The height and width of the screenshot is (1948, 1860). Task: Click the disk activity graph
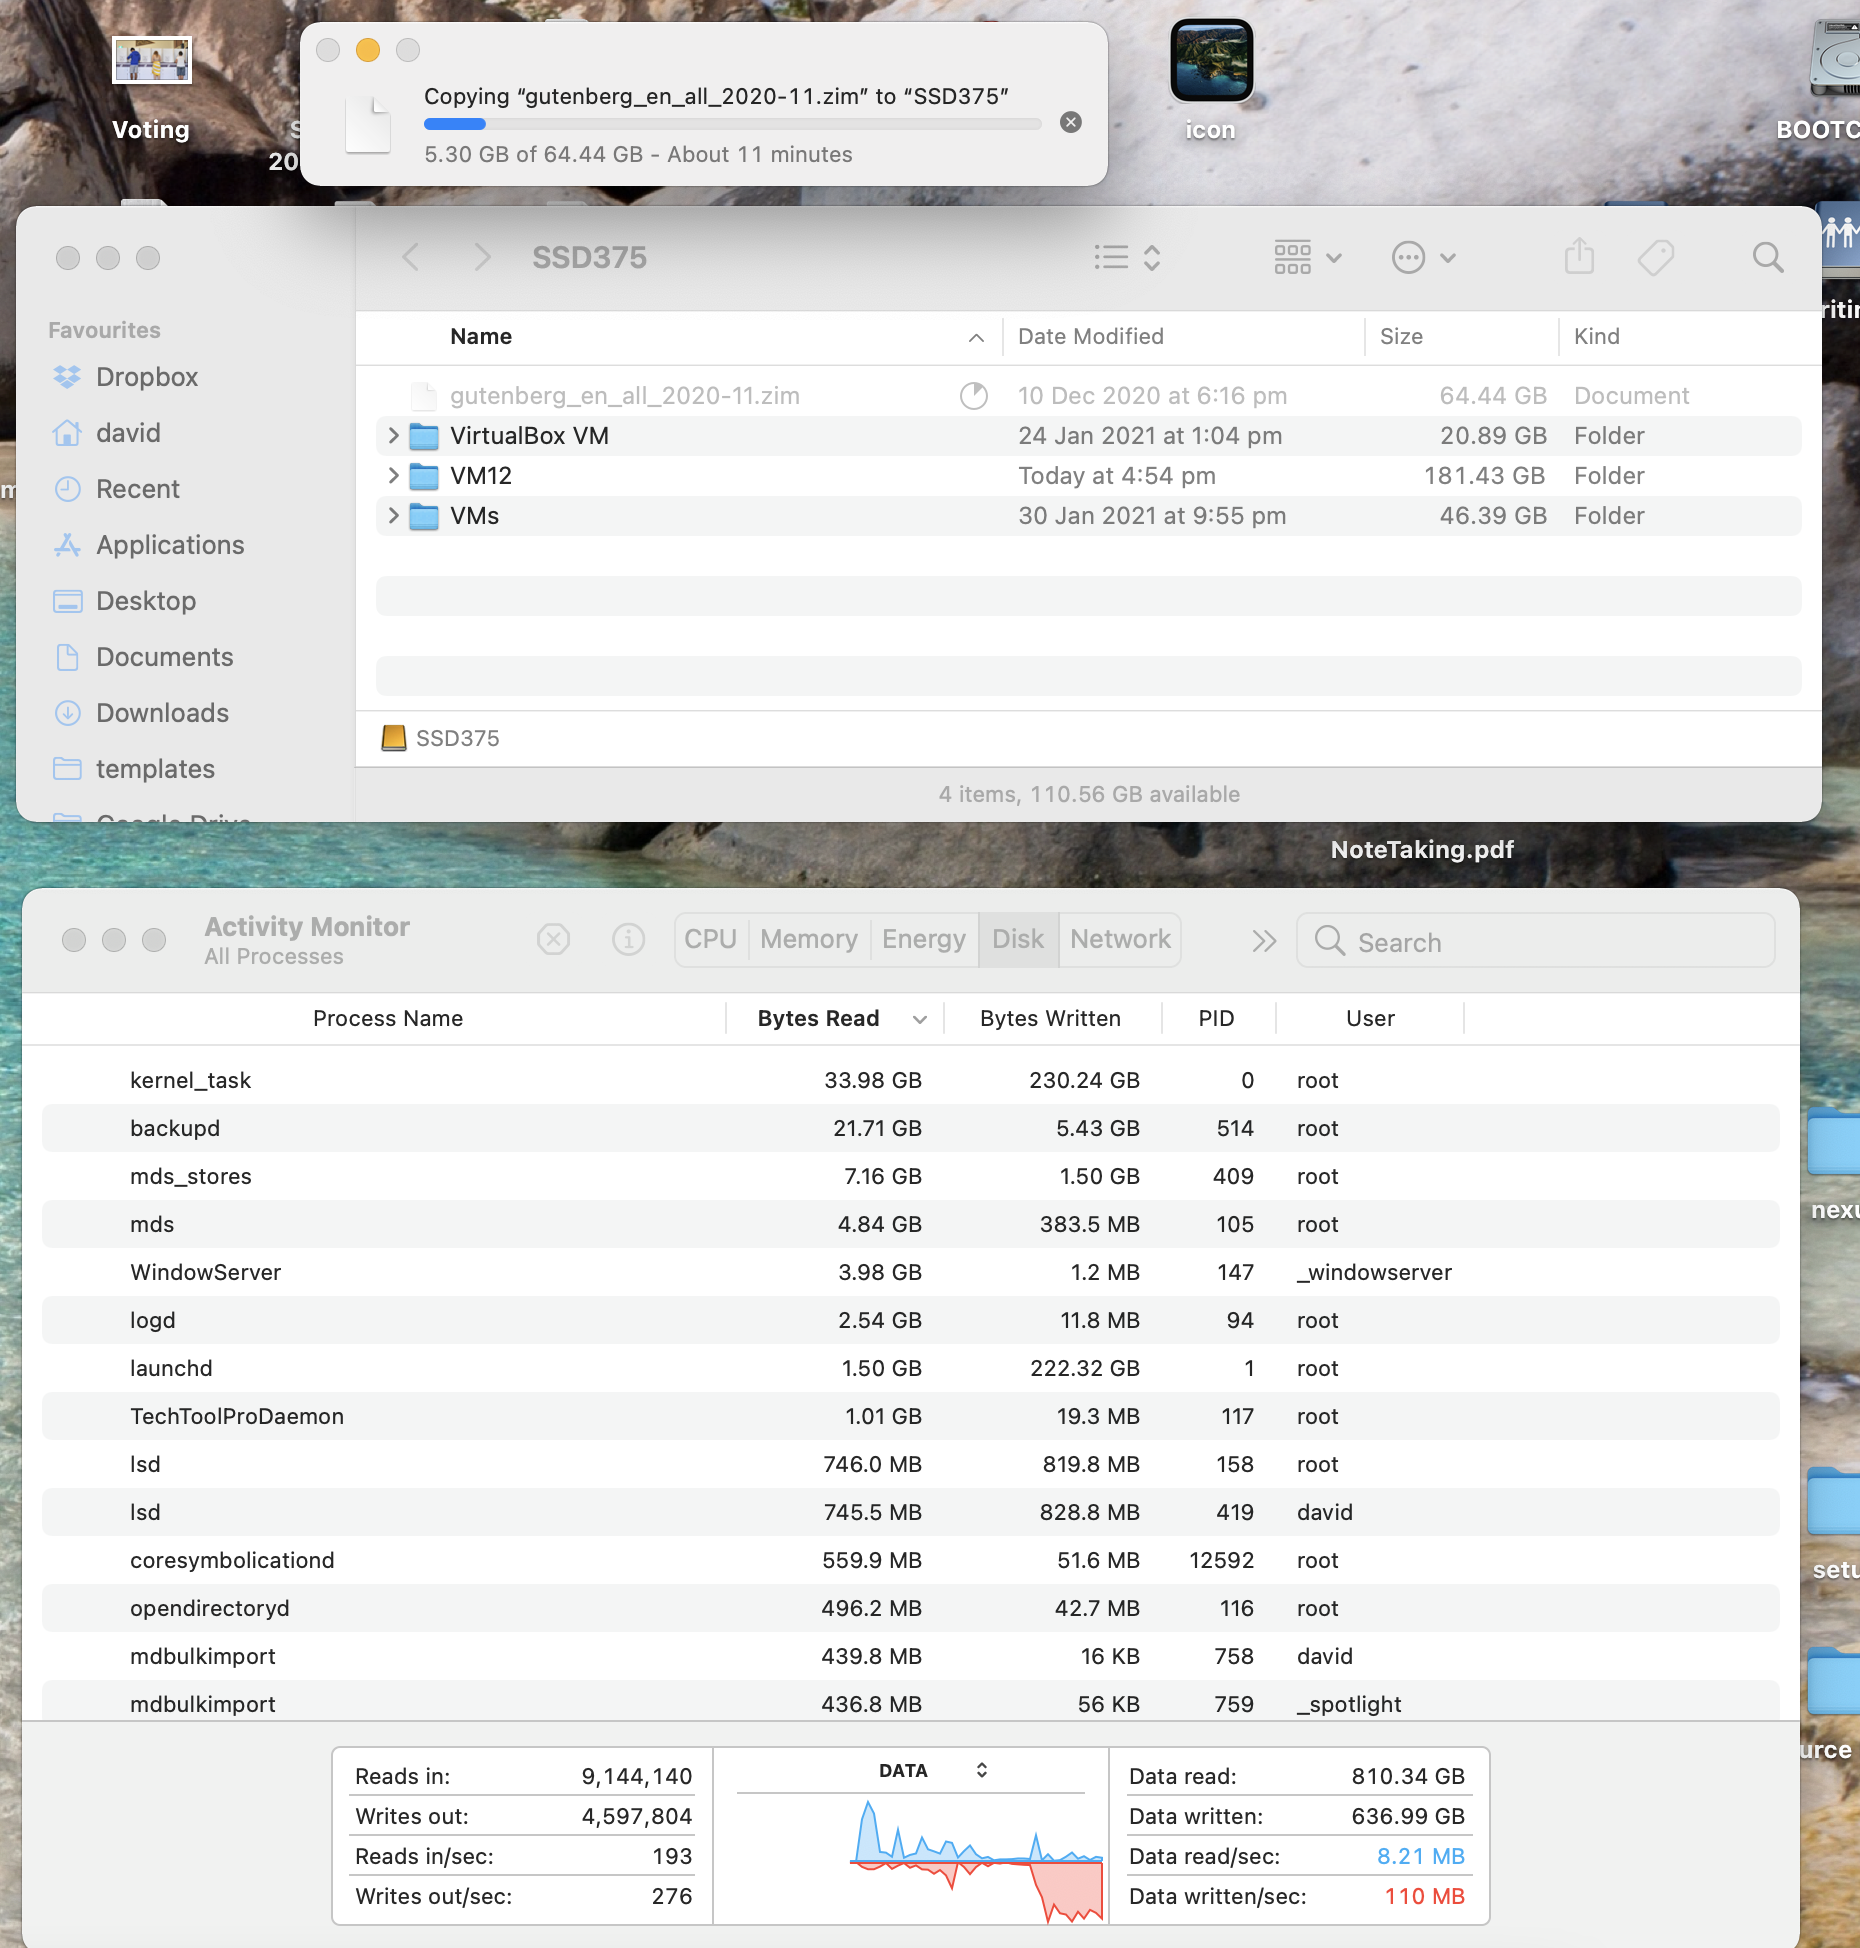pyautogui.click(x=976, y=1860)
